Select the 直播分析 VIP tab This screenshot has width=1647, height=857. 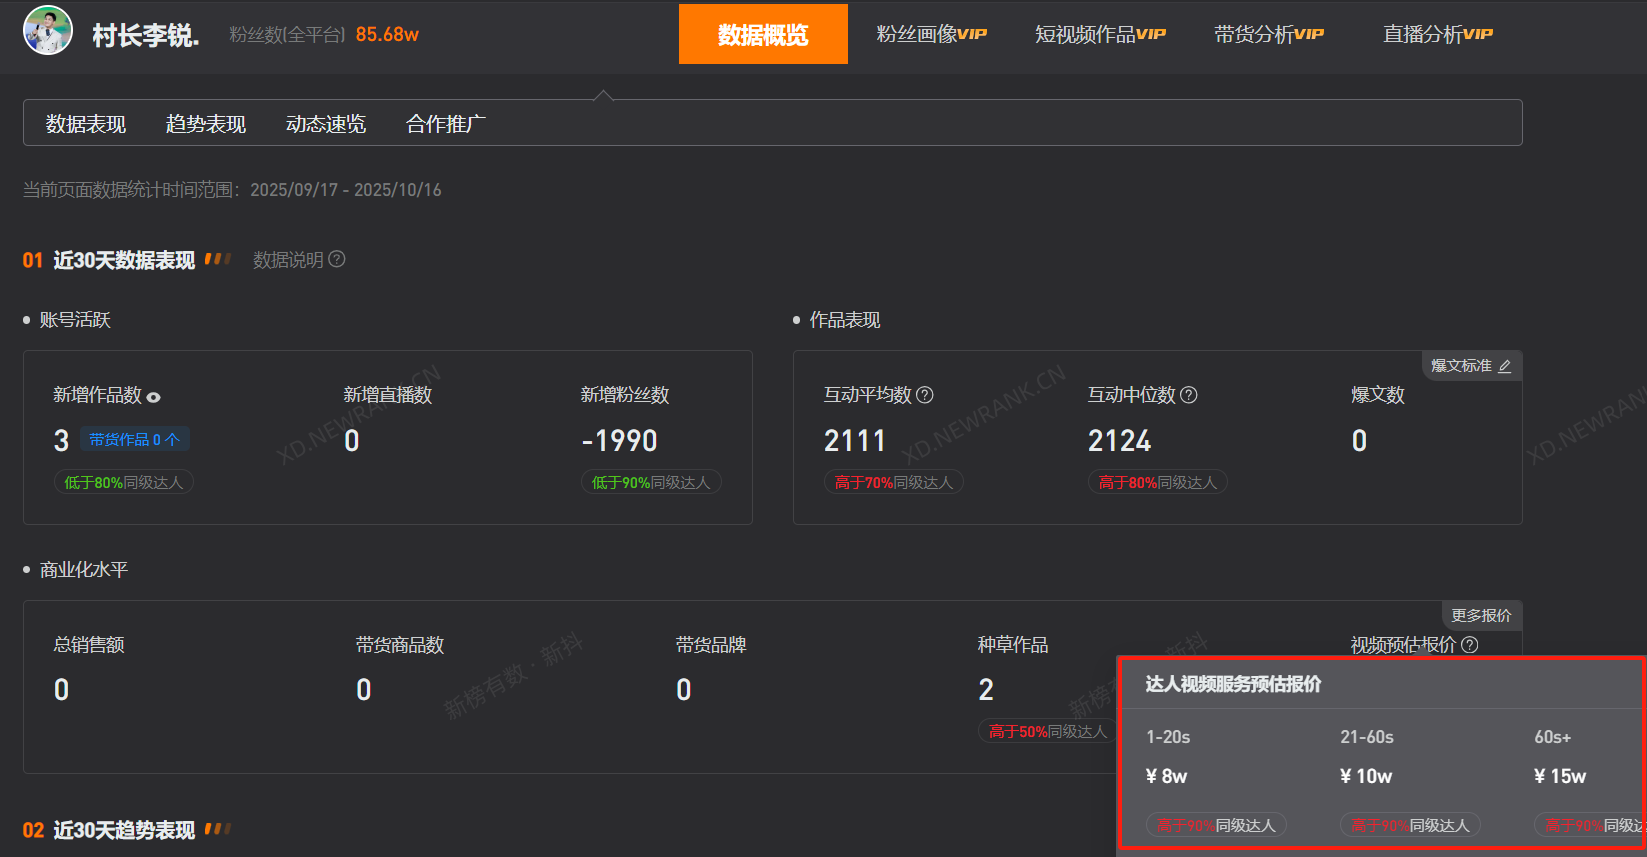[1437, 35]
